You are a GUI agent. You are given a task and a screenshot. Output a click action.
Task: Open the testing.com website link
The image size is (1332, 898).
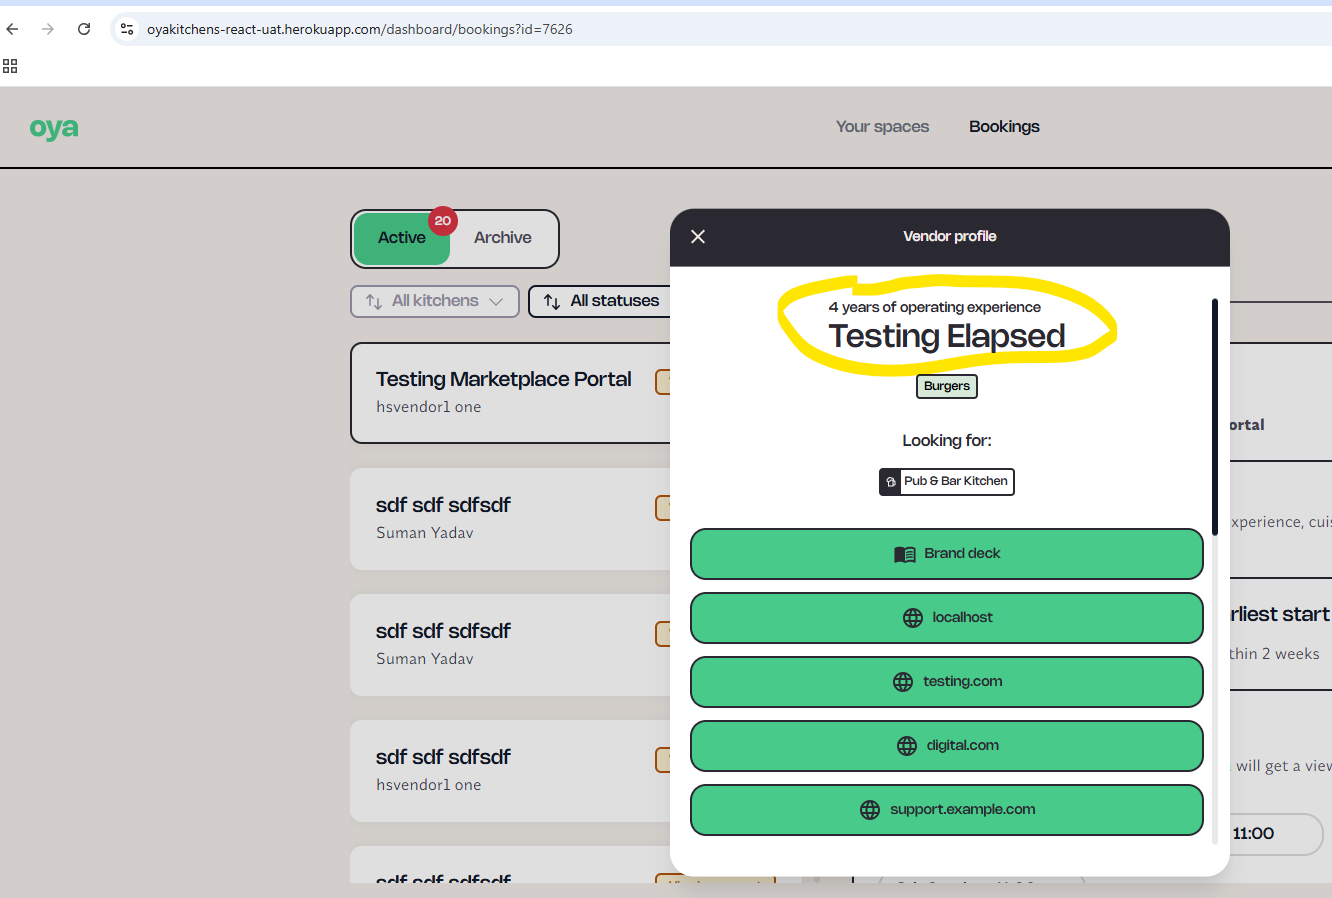946,682
